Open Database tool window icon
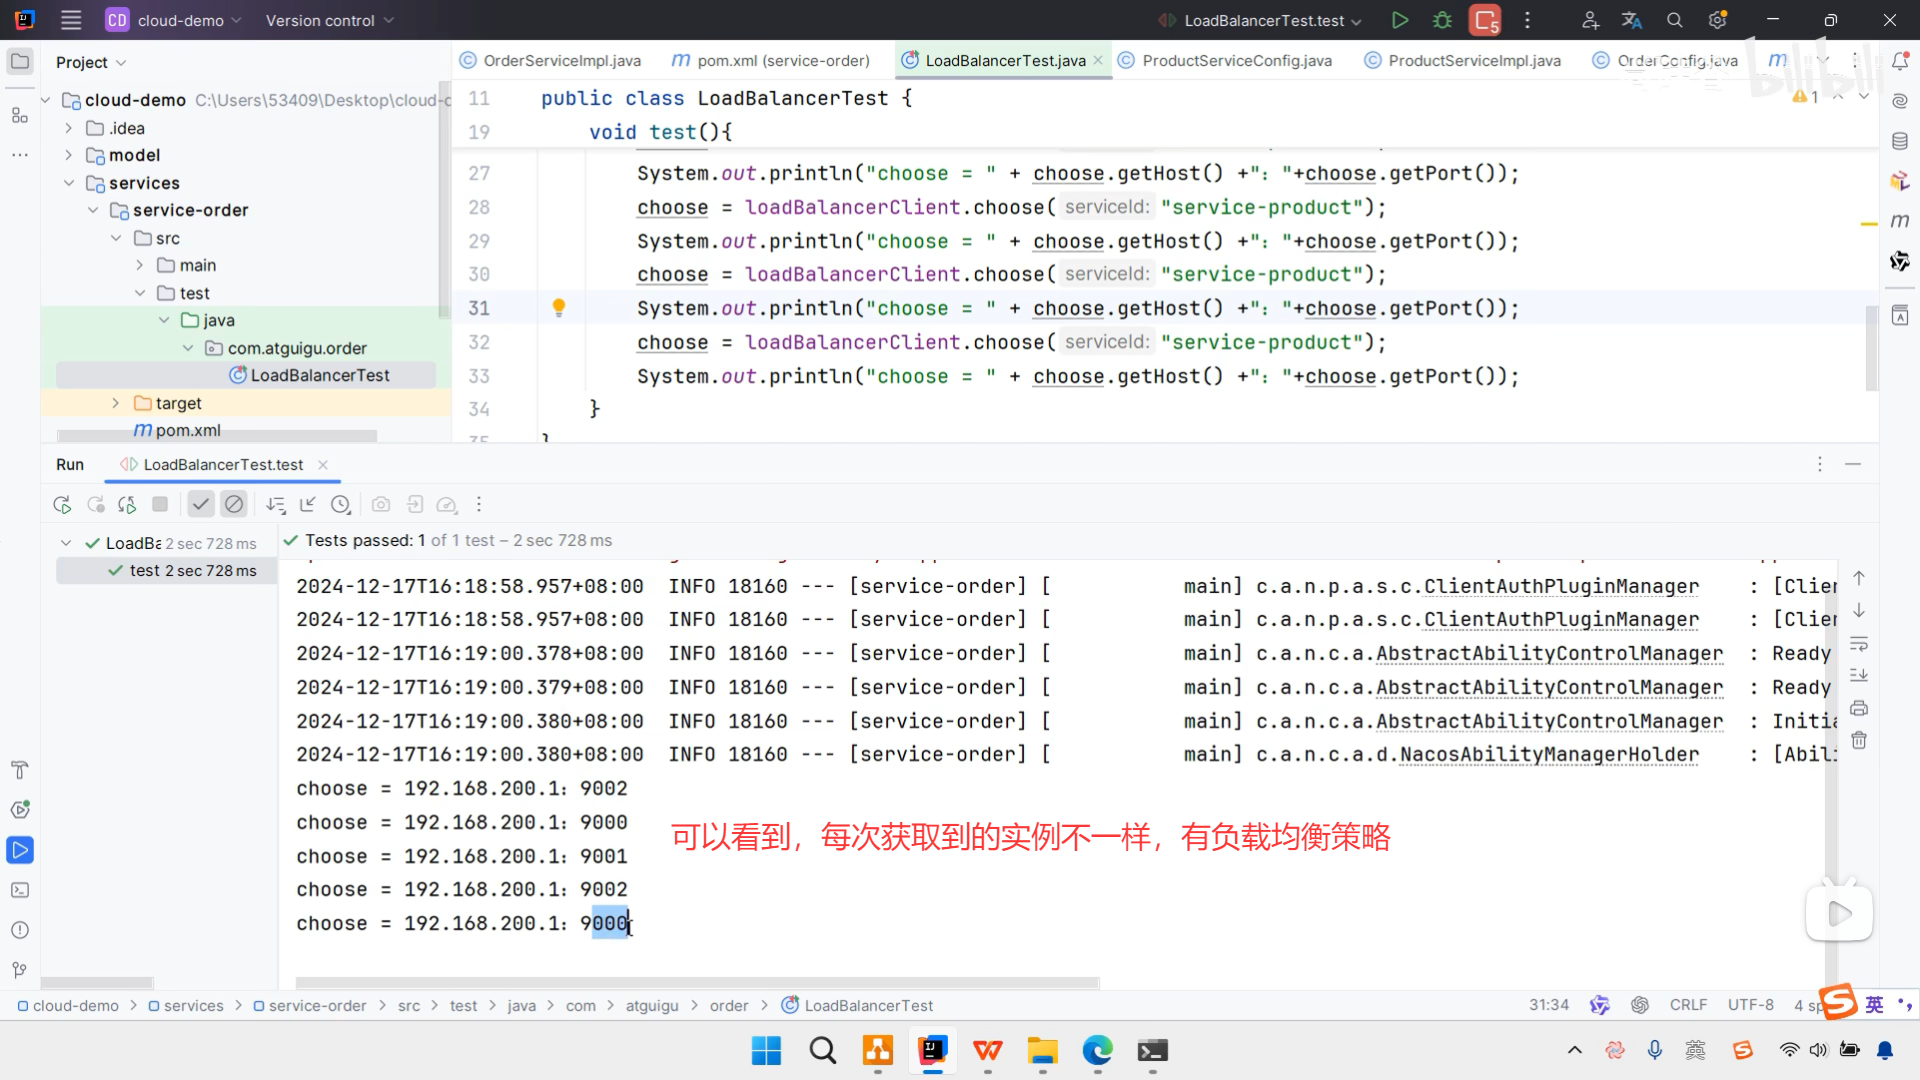Image resolution: width=1920 pixels, height=1080 pixels. point(1900,141)
